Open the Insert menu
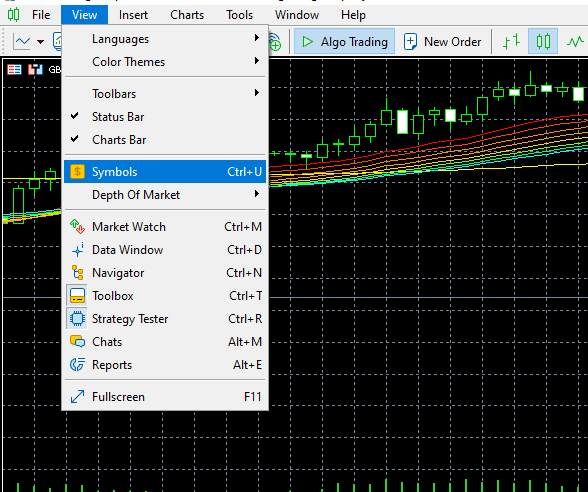Image resolution: width=588 pixels, height=492 pixels. (133, 15)
